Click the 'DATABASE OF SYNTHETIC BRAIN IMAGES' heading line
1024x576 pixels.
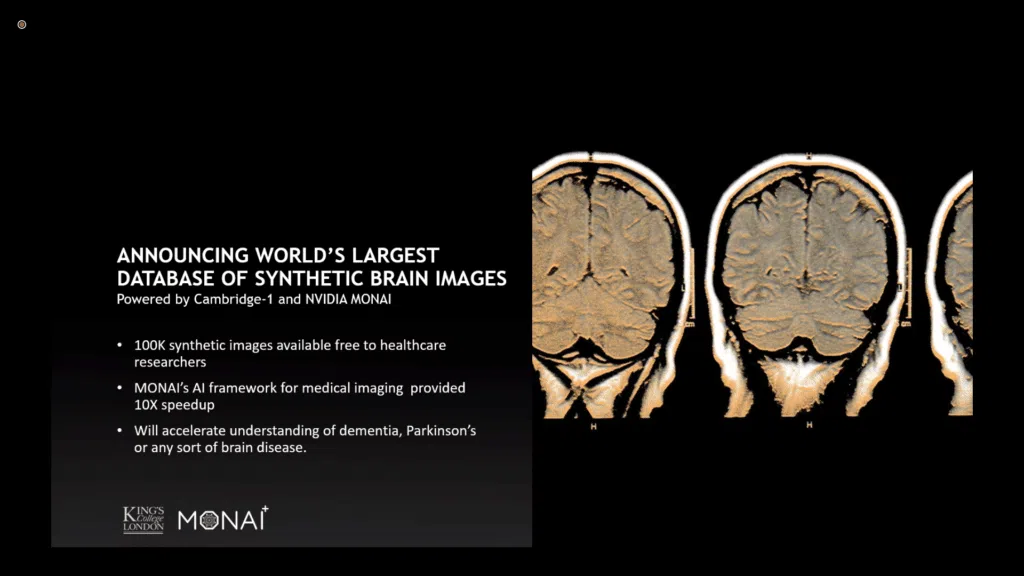point(311,278)
